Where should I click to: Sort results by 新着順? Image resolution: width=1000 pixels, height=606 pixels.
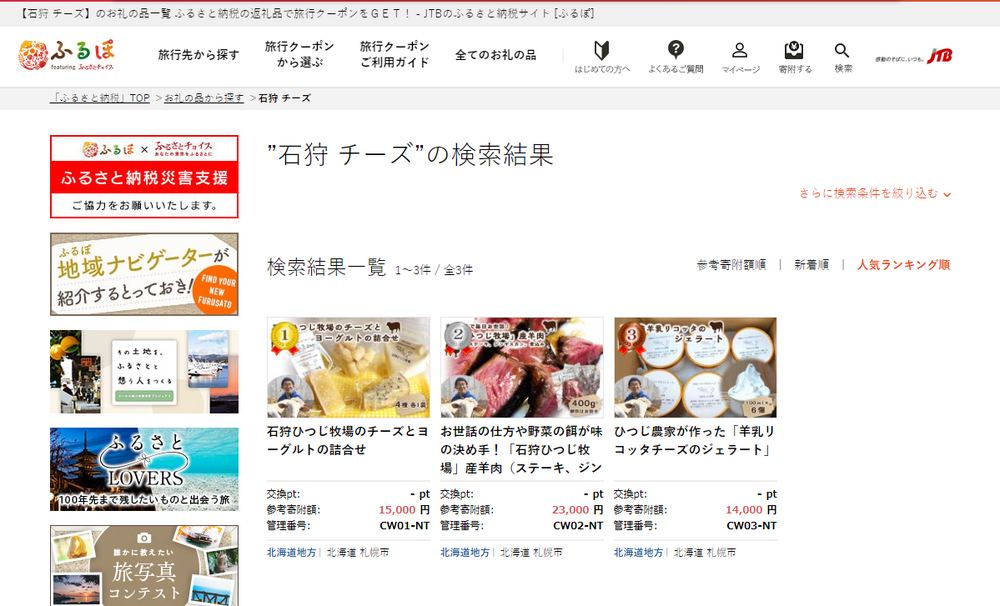811,265
